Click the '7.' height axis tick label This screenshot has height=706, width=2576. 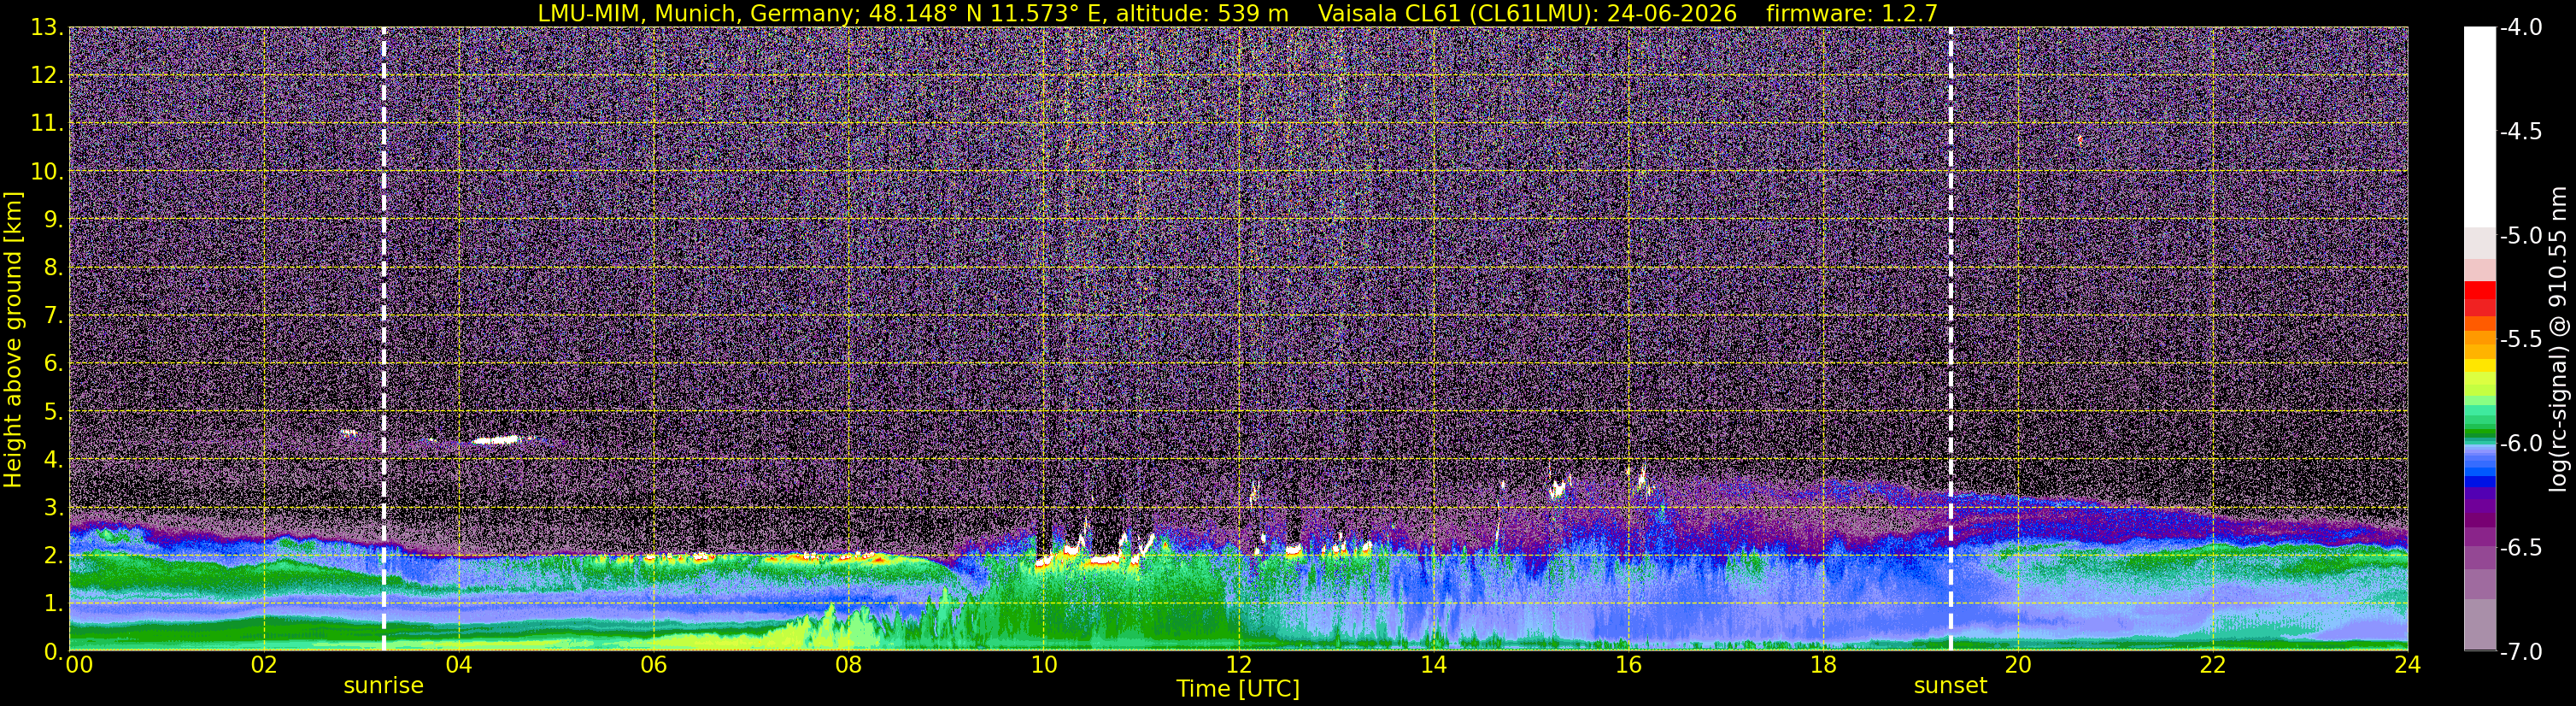click(54, 316)
